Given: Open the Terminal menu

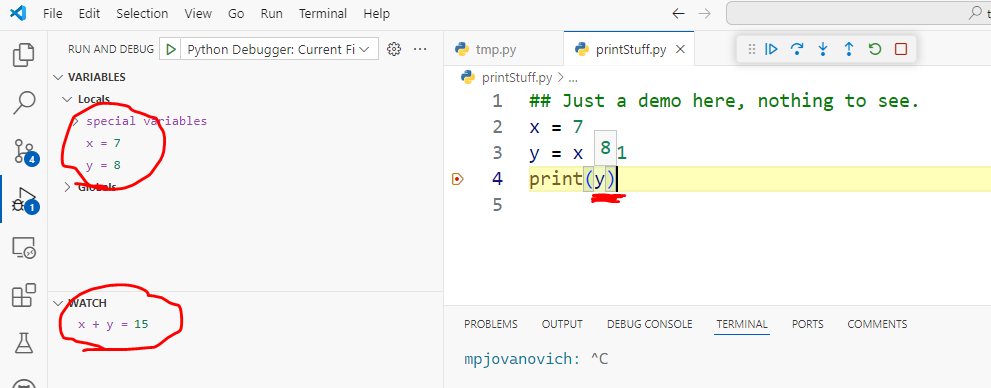Looking at the screenshot, I should pyautogui.click(x=323, y=13).
